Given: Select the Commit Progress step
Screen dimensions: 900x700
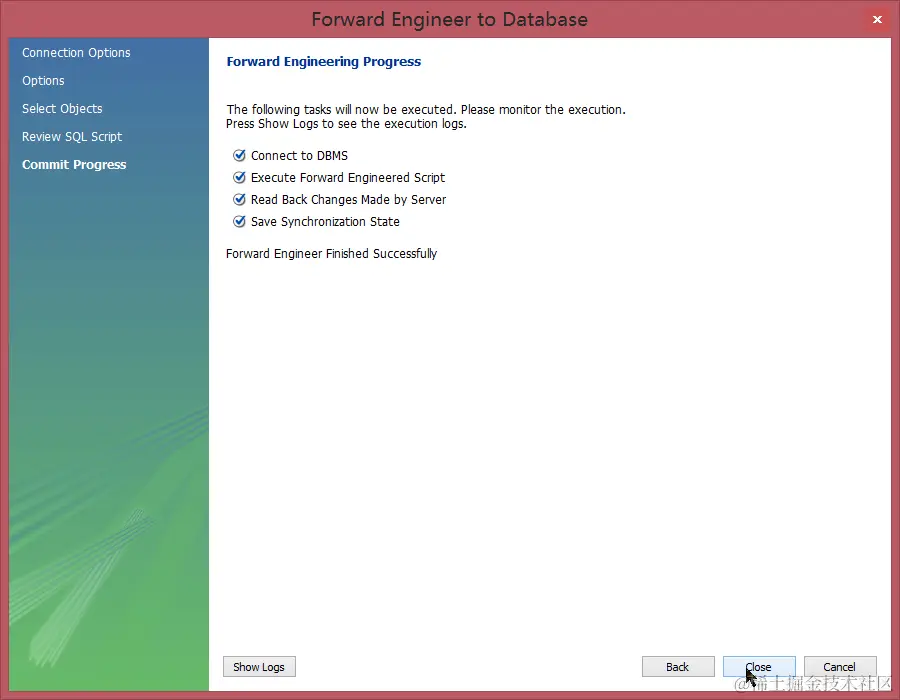Looking at the screenshot, I should point(74,165).
